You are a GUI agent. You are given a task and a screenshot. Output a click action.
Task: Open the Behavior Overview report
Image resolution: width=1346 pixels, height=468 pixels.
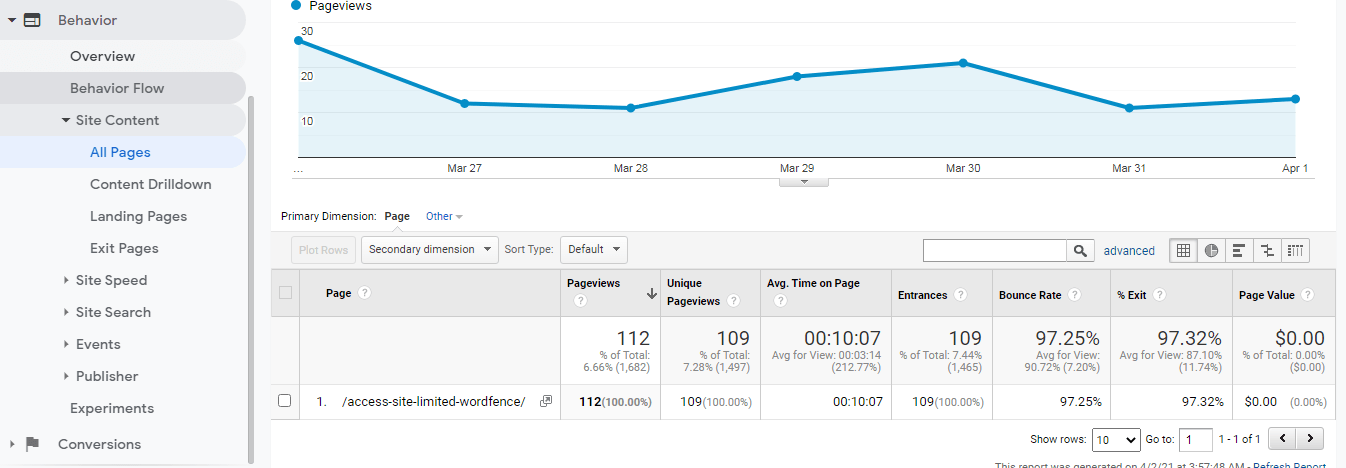click(102, 56)
